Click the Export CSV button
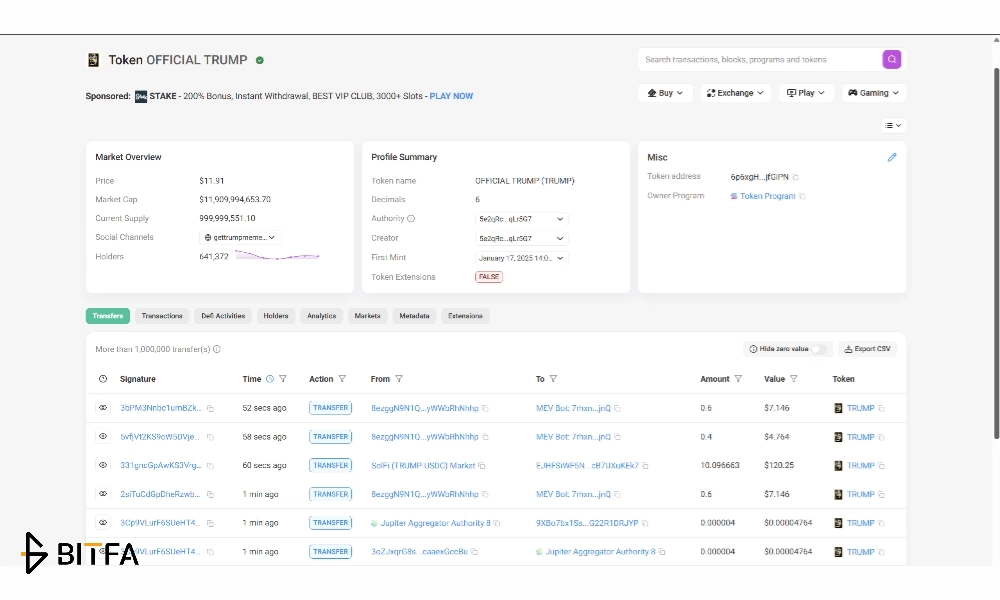 [x=867, y=349]
